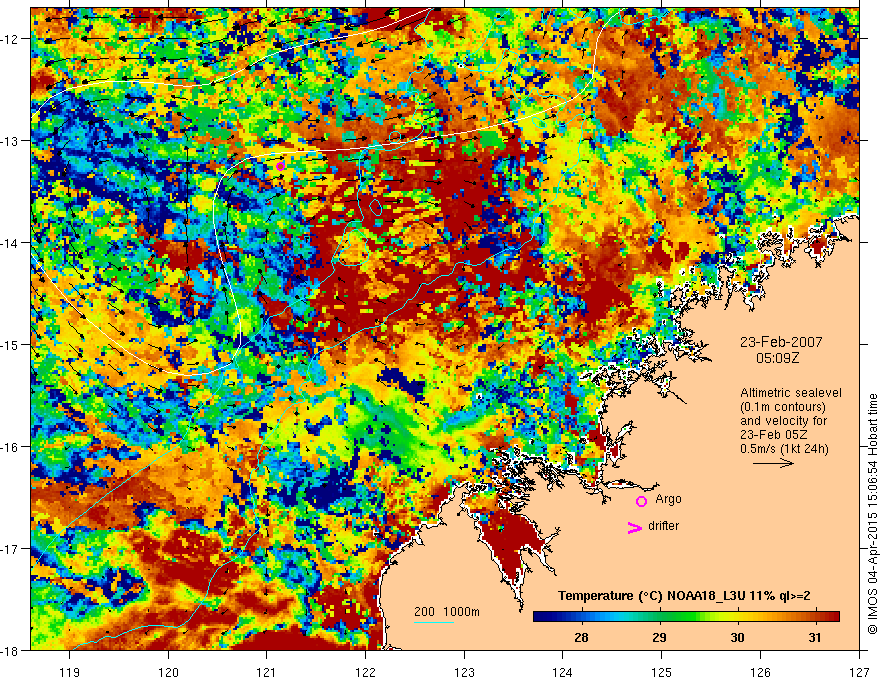
Task: Click longitude axis label 121
Action: pyautogui.click(x=267, y=672)
